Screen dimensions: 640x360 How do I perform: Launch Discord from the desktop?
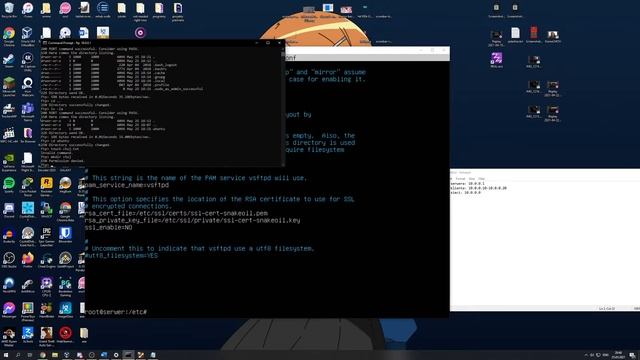tap(9, 210)
